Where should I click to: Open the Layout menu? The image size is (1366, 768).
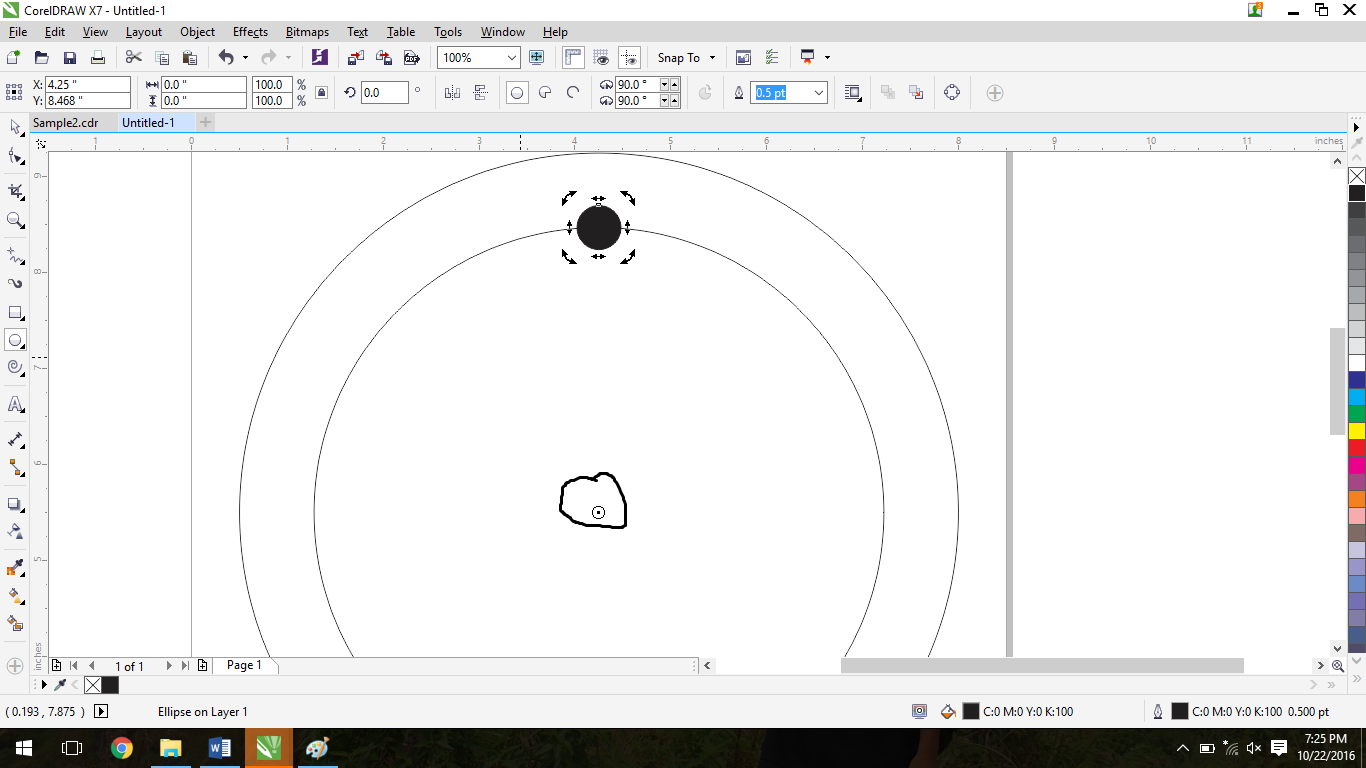click(144, 32)
